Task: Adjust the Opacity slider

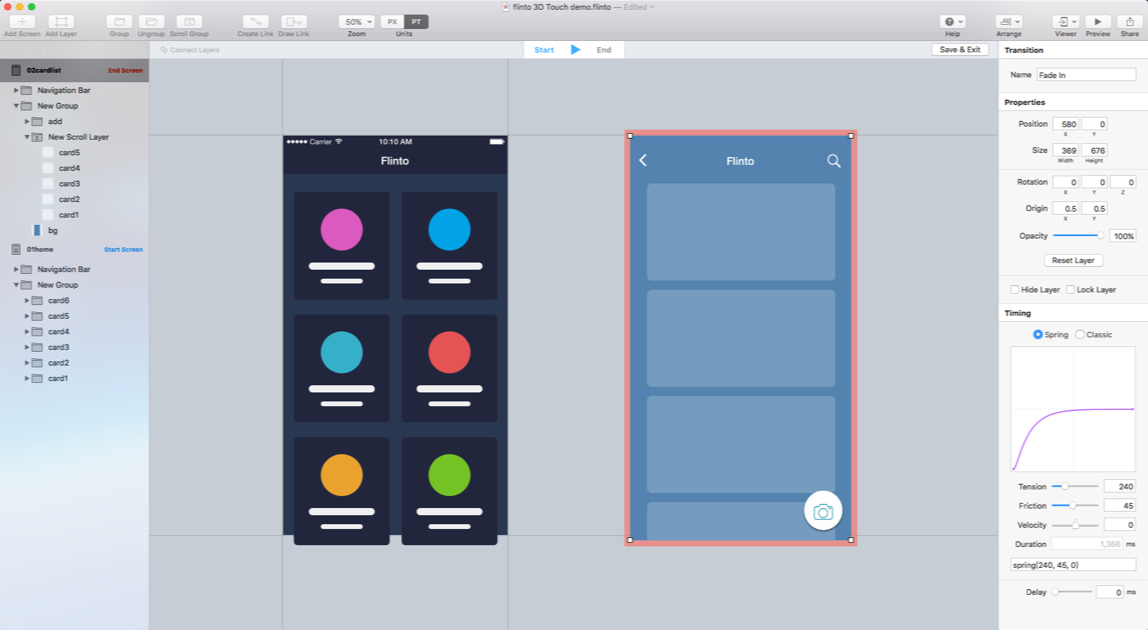Action: coord(1078,235)
